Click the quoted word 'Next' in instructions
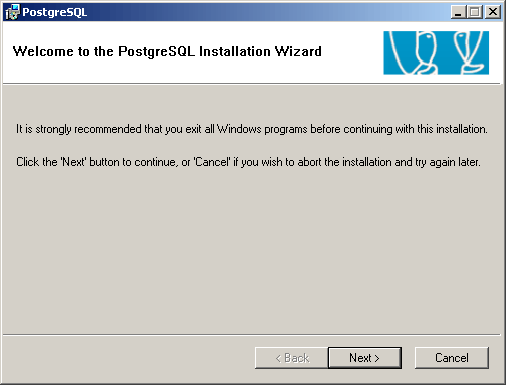The image size is (506, 385). point(73,162)
